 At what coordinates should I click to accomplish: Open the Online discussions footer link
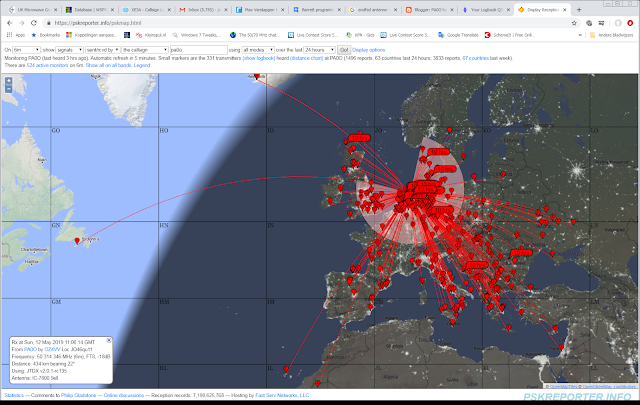124,395
